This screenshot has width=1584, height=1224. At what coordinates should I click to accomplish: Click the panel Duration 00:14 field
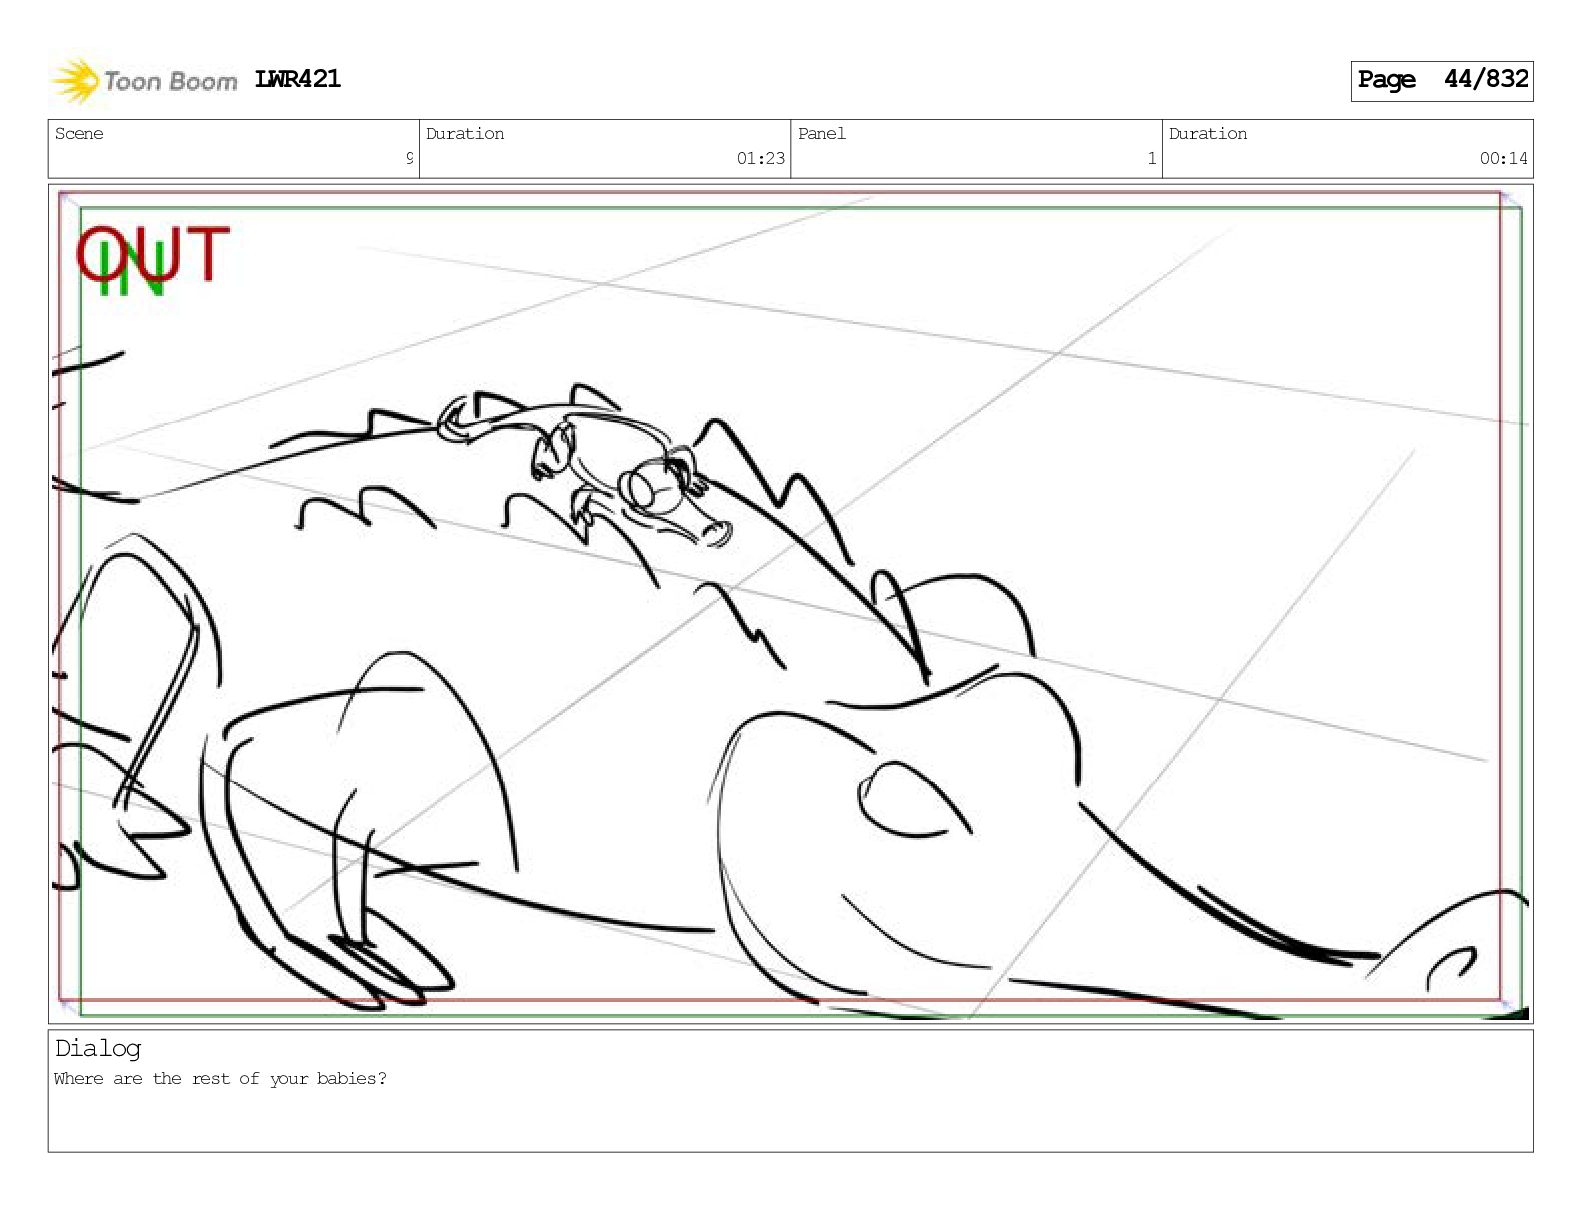pos(1348,149)
